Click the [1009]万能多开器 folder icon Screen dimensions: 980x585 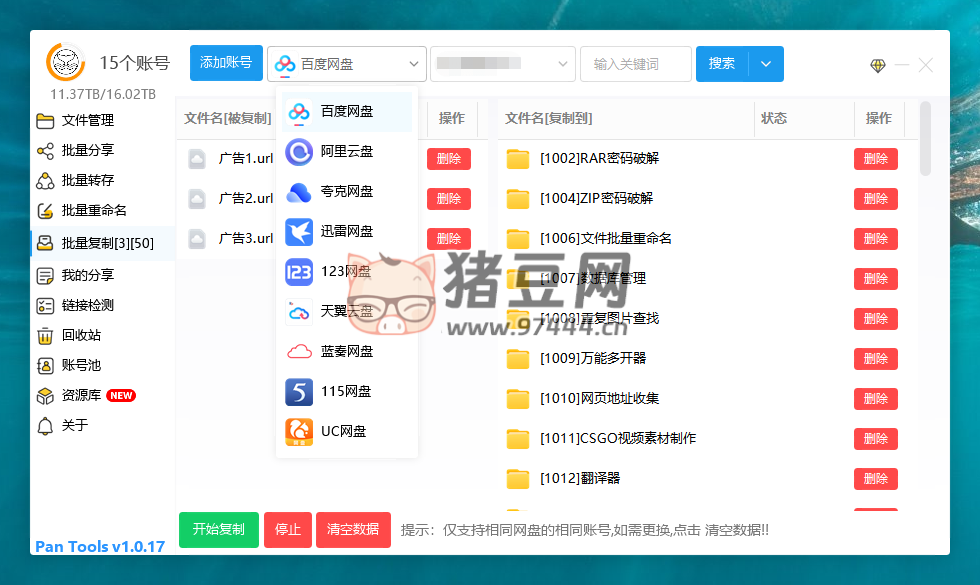[x=518, y=359]
